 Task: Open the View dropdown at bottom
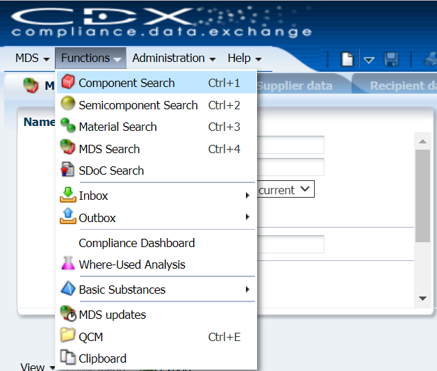37,367
